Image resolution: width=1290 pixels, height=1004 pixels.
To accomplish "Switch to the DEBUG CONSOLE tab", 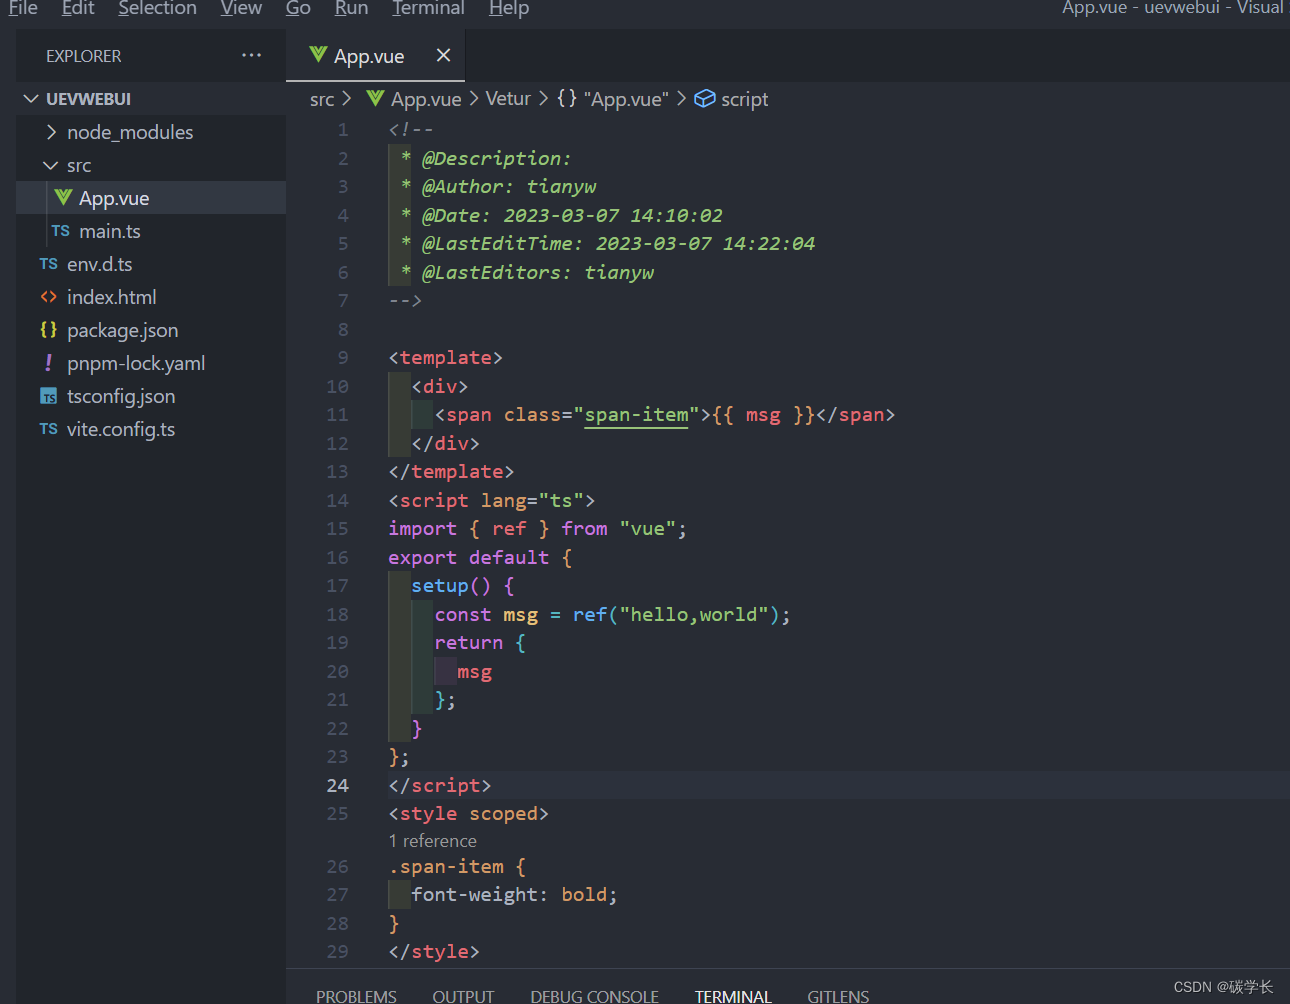I will 594,996.
